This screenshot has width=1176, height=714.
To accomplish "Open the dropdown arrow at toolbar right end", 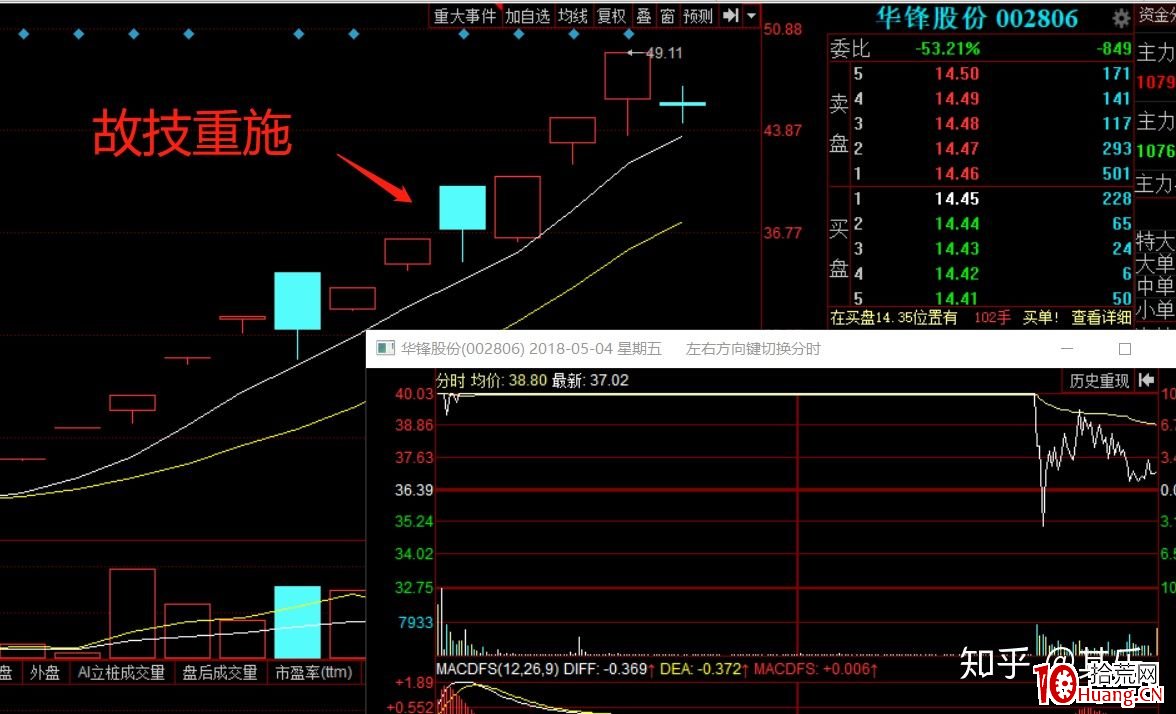I will (751, 16).
